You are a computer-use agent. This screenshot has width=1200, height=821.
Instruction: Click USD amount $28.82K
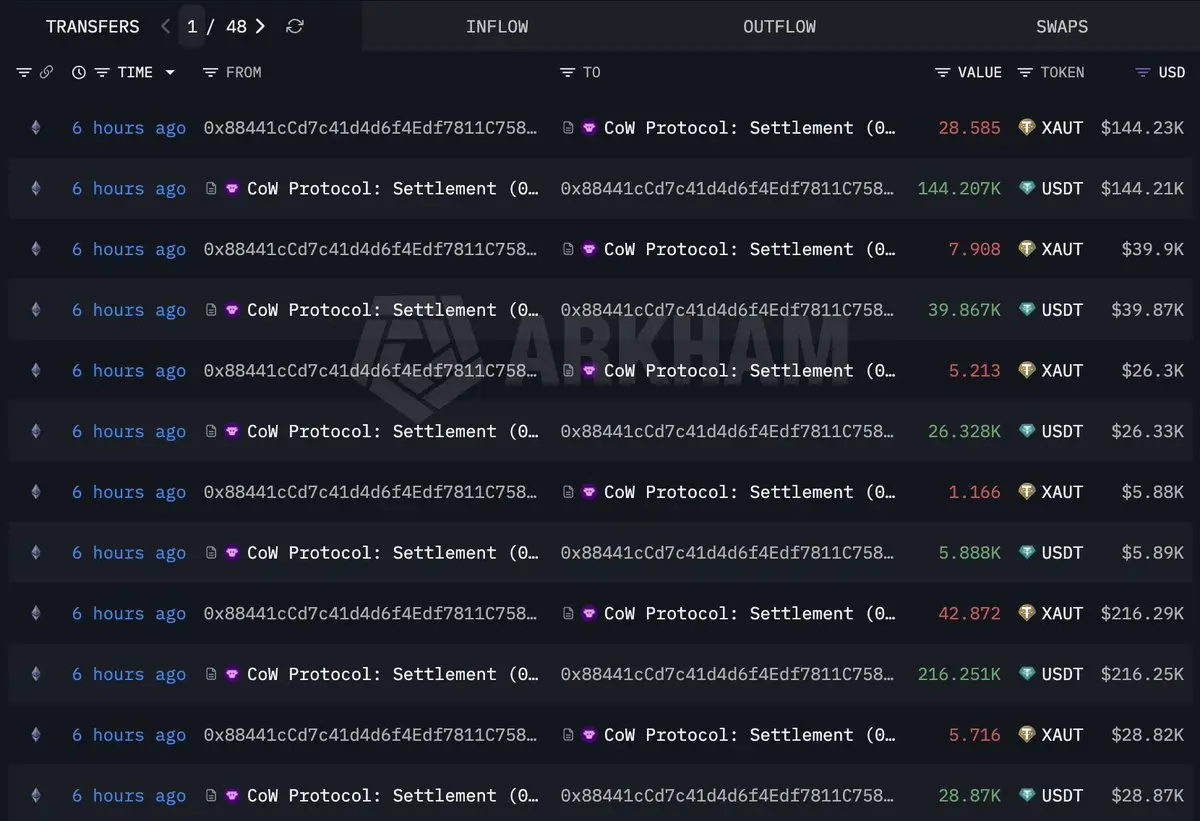point(1148,735)
